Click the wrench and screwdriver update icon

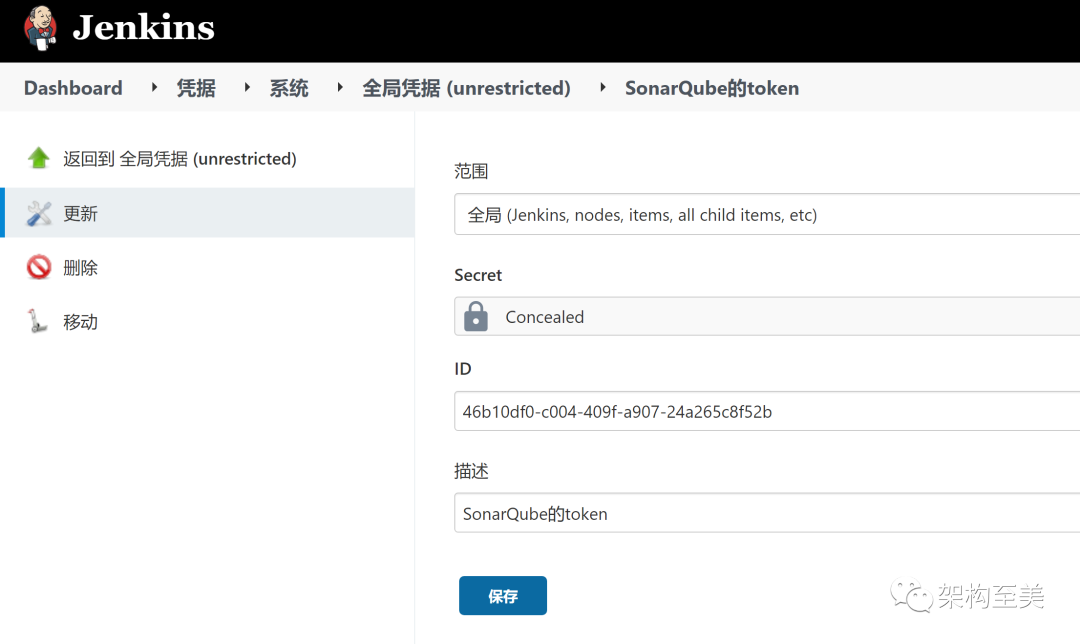click(x=39, y=213)
